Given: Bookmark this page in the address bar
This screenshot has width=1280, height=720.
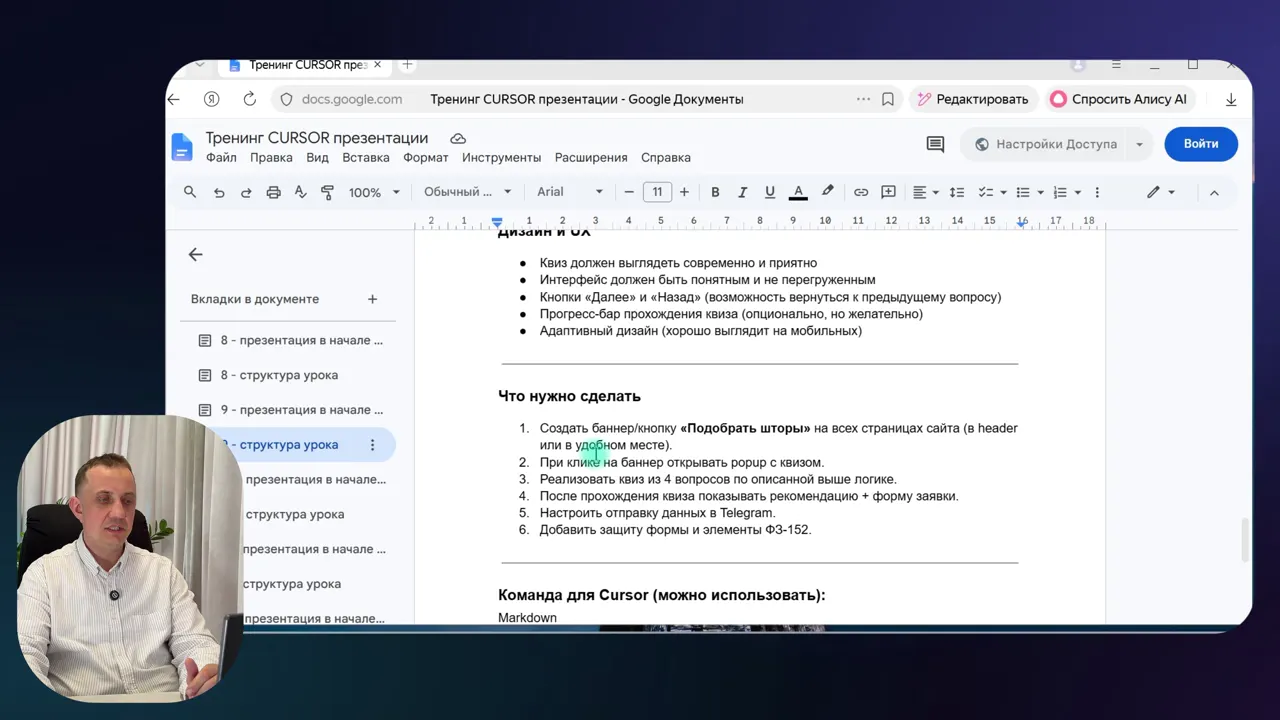Looking at the screenshot, I should point(888,99).
